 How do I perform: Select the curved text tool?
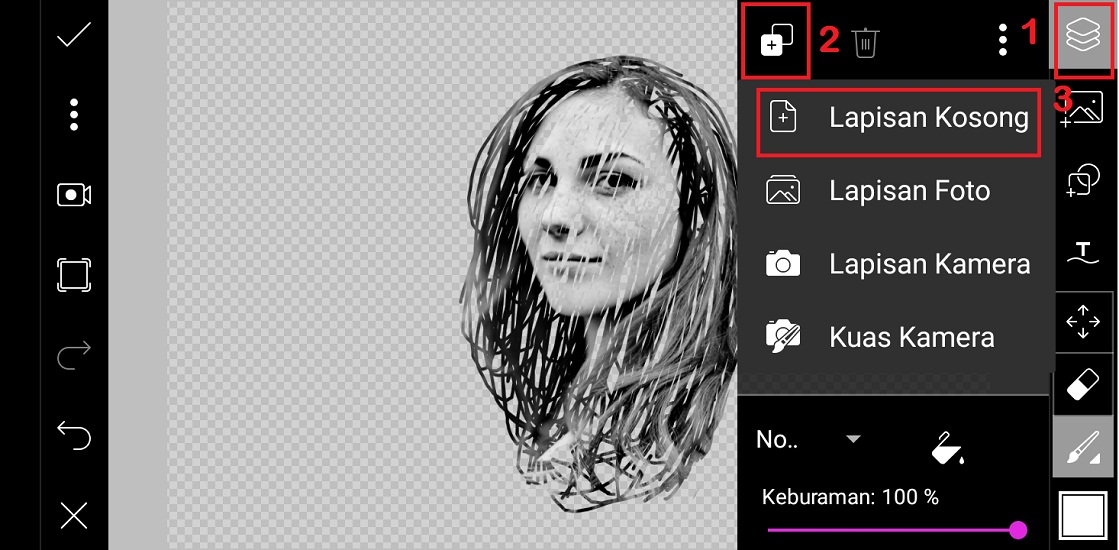coord(1083,254)
